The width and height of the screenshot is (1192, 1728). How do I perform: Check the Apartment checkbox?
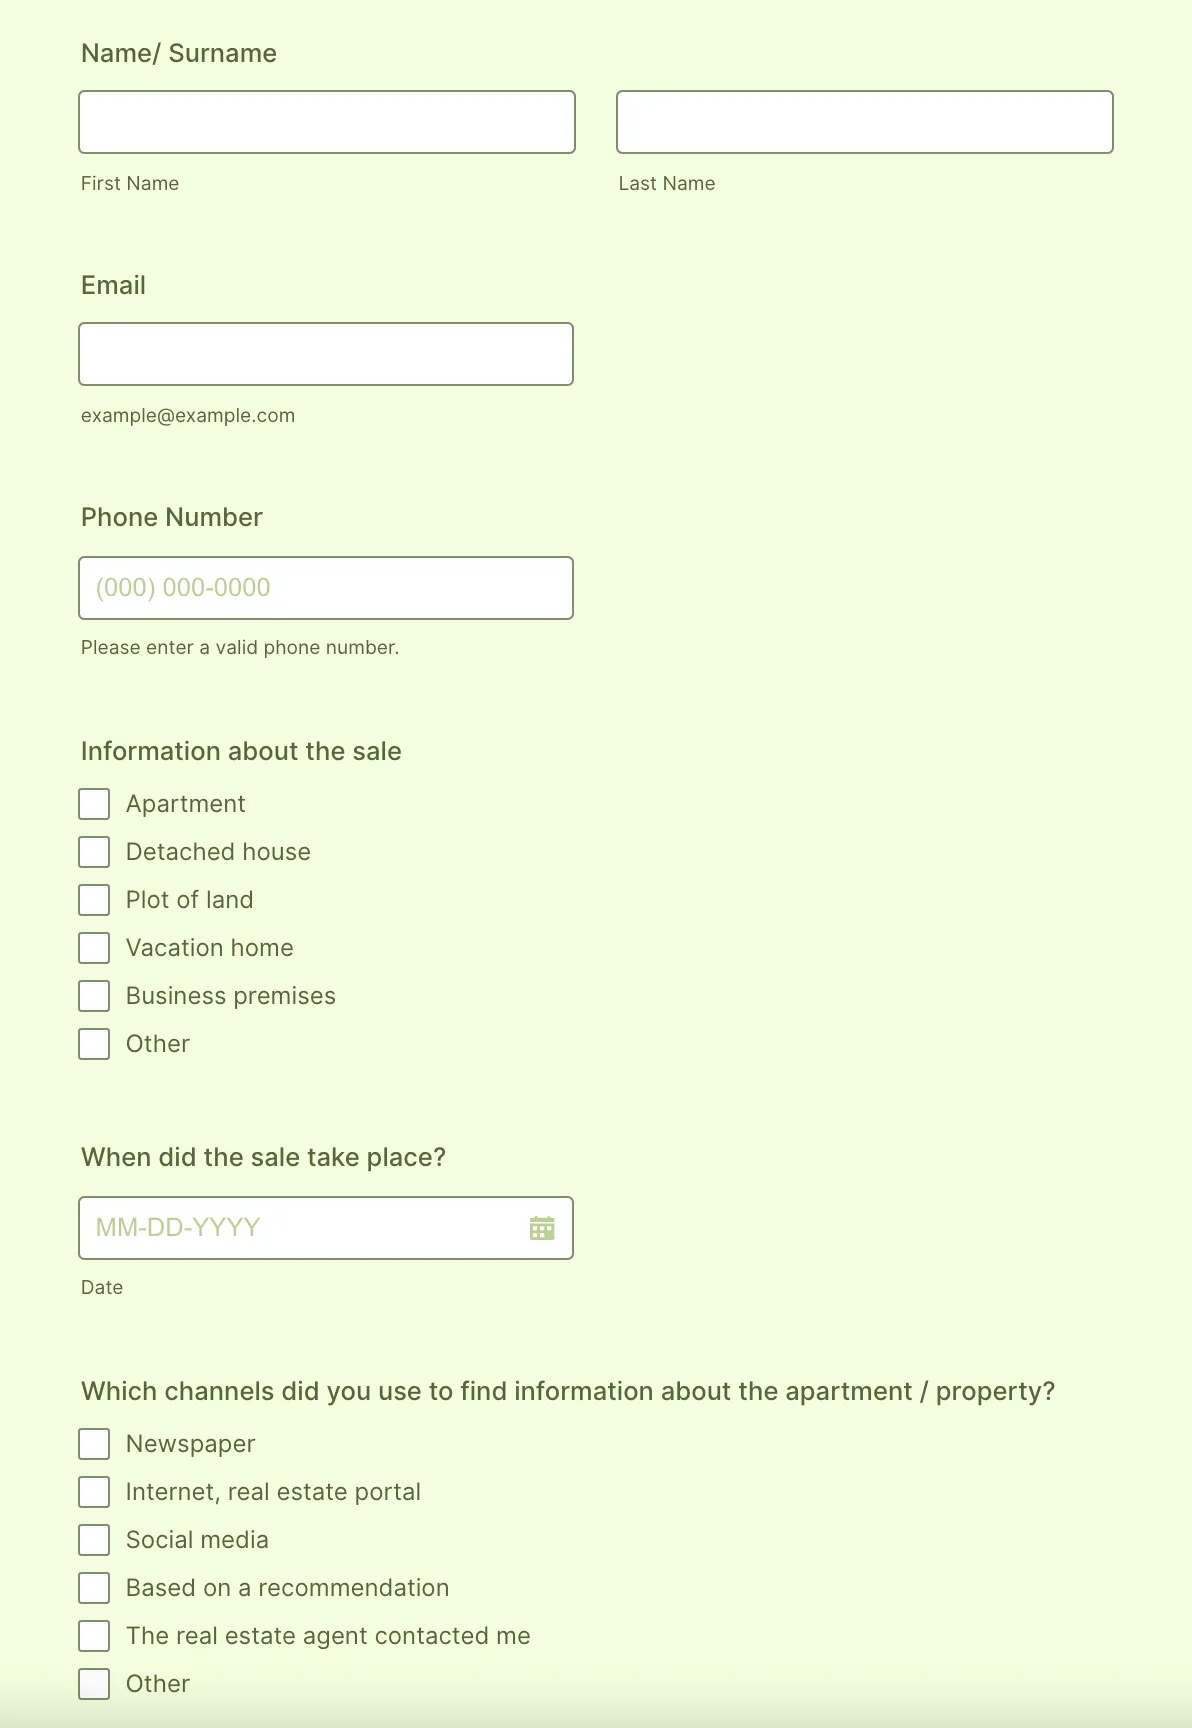(x=94, y=804)
